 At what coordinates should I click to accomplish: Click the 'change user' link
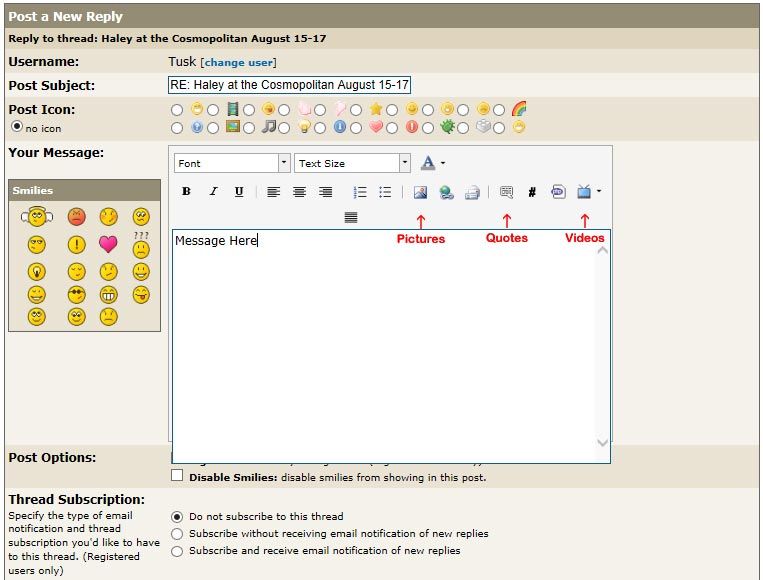coord(239,62)
